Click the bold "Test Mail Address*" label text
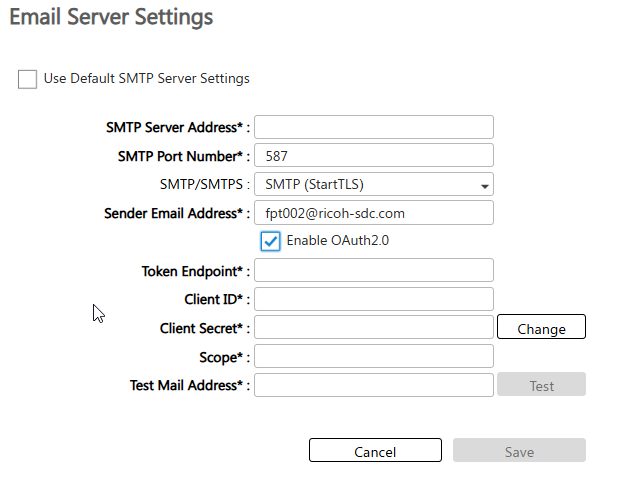 [x=187, y=386]
